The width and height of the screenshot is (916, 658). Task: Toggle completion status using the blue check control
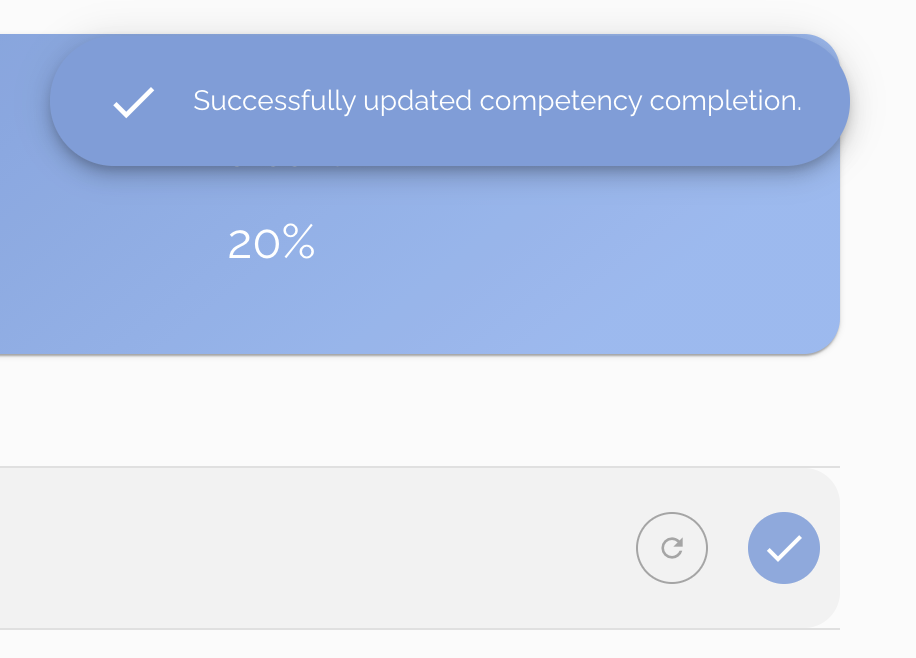(784, 548)
